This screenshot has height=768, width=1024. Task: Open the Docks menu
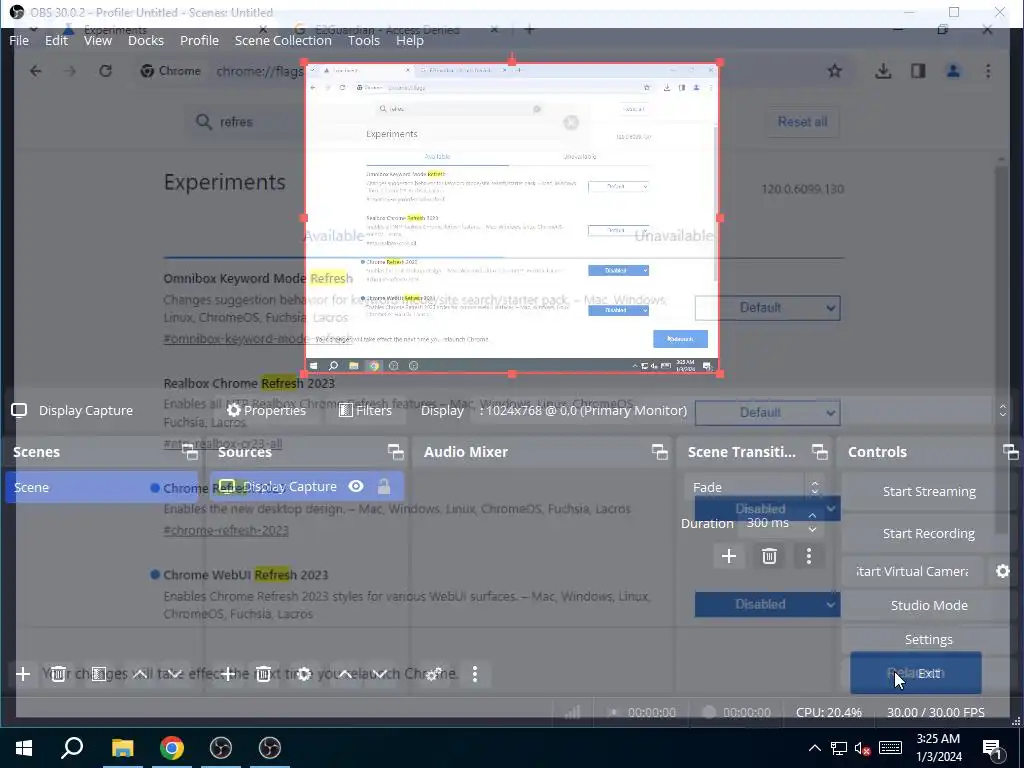click(x=146, y=40)
